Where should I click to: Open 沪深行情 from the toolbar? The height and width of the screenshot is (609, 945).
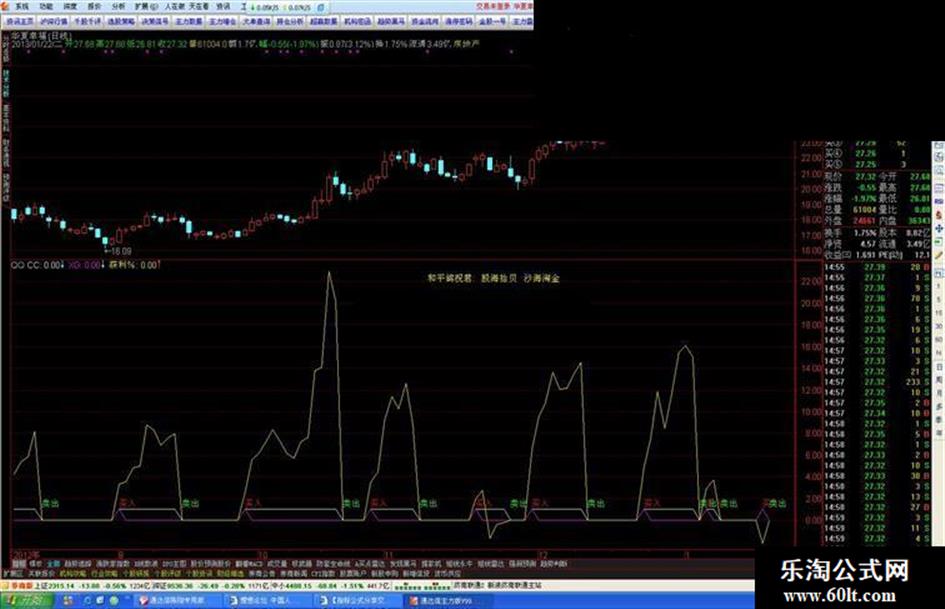[x=54, y=21]
